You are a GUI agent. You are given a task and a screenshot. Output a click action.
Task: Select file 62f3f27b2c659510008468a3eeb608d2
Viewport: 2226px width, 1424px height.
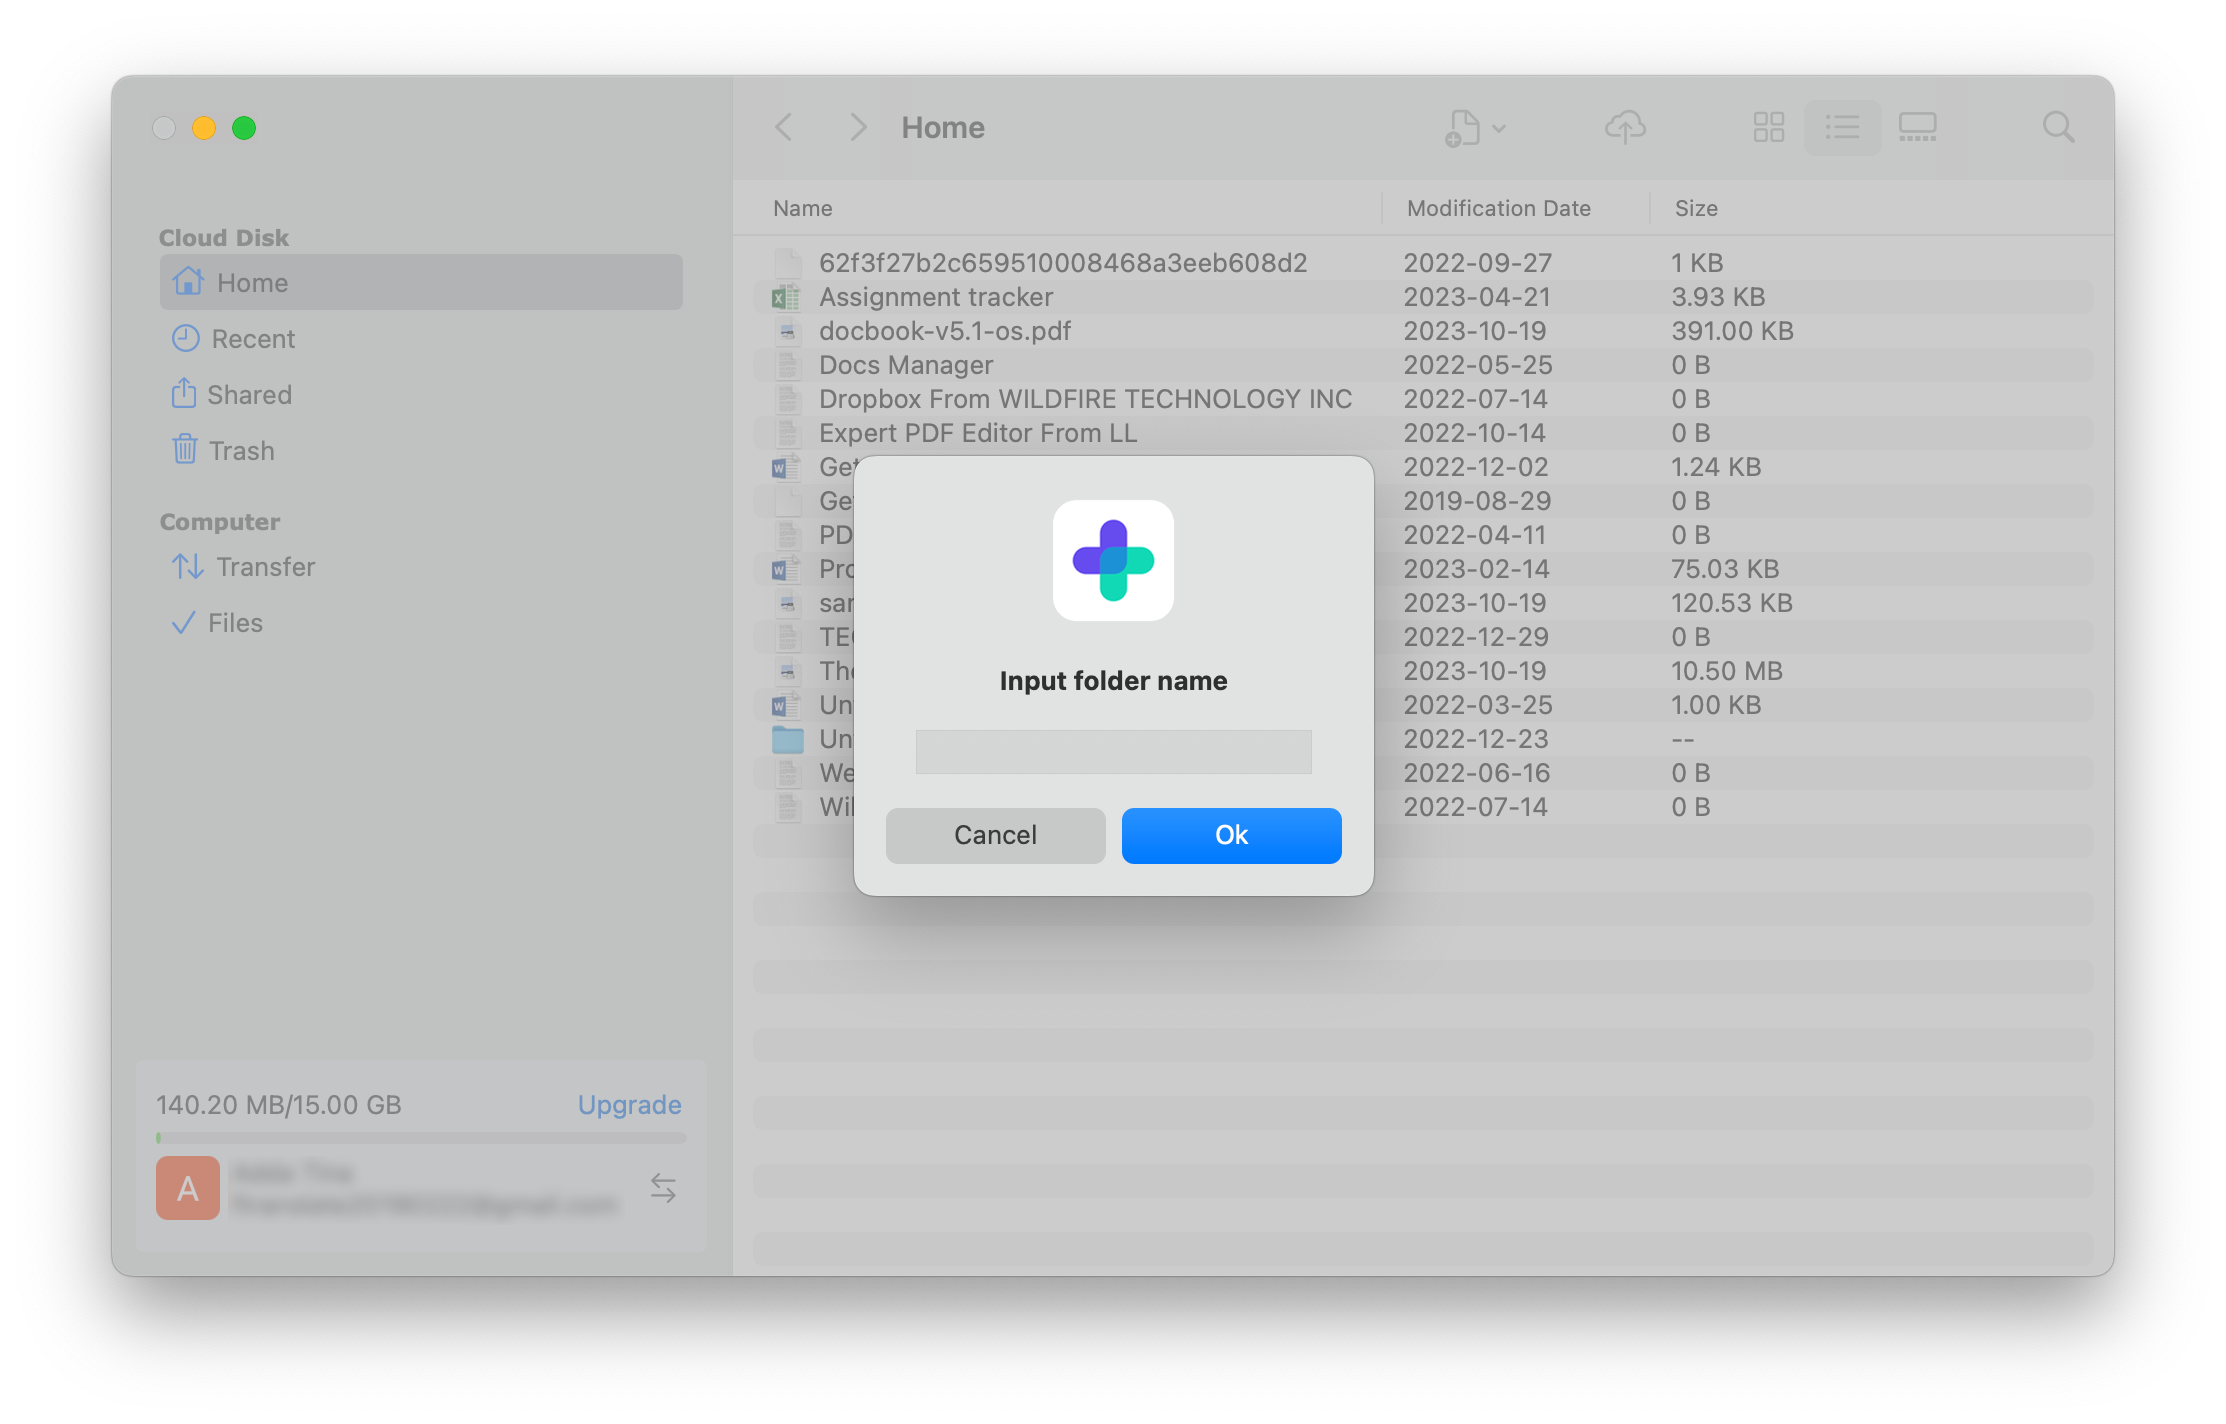click(1063, 263)
